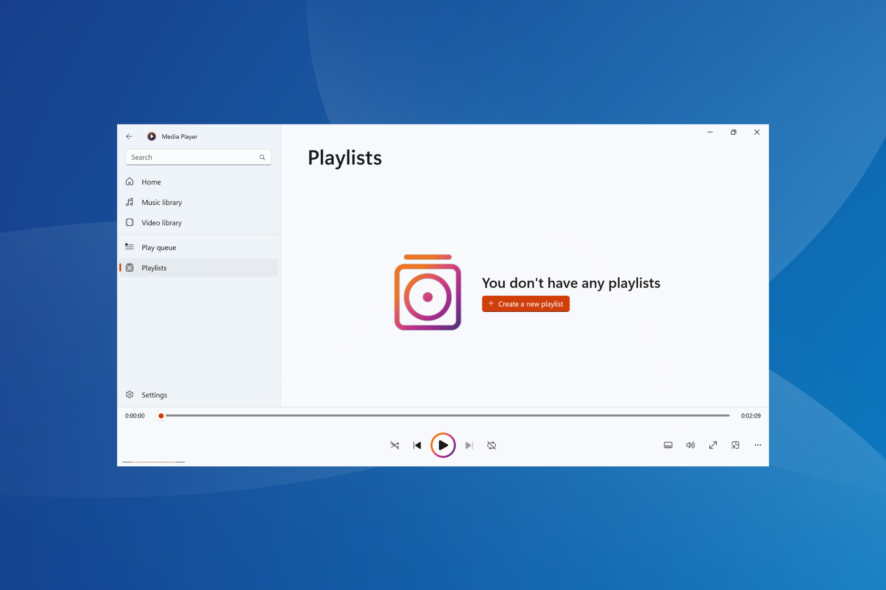Open Settings in the sidebar

pyautogui.click(x=198, y=394)
